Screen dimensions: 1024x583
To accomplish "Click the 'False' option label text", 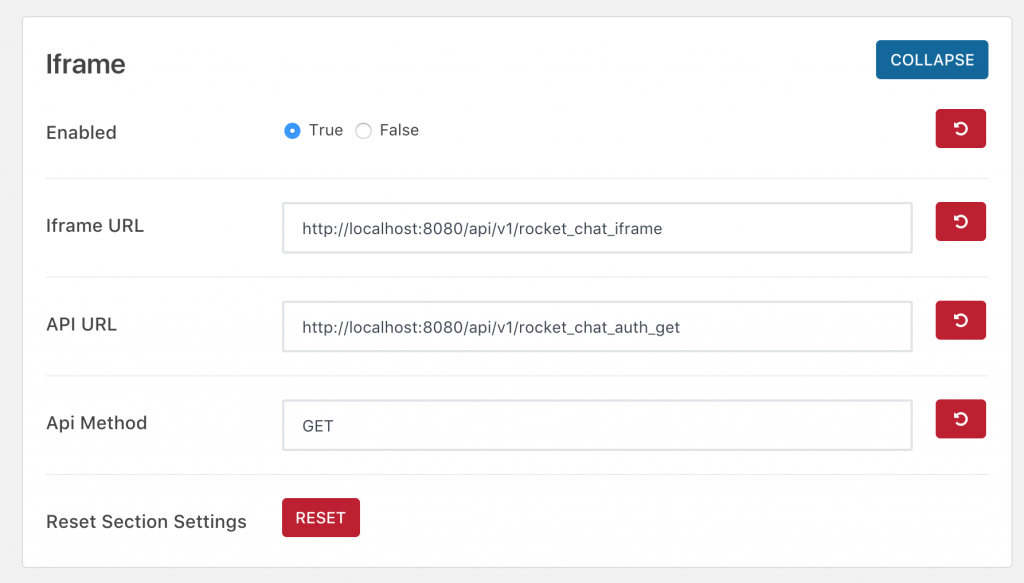I will pyautogui.click(x=399, y=130).
